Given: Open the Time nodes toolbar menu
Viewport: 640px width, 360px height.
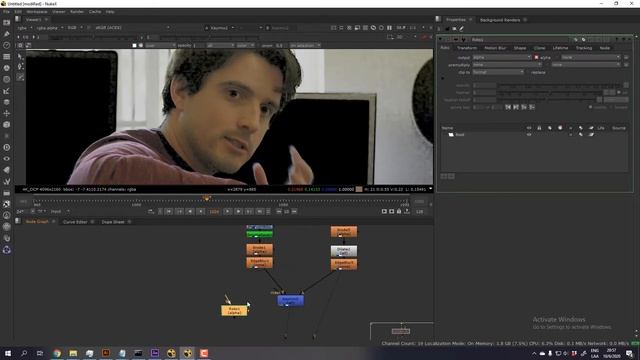Looking at the screenshot, I should 7,45.
